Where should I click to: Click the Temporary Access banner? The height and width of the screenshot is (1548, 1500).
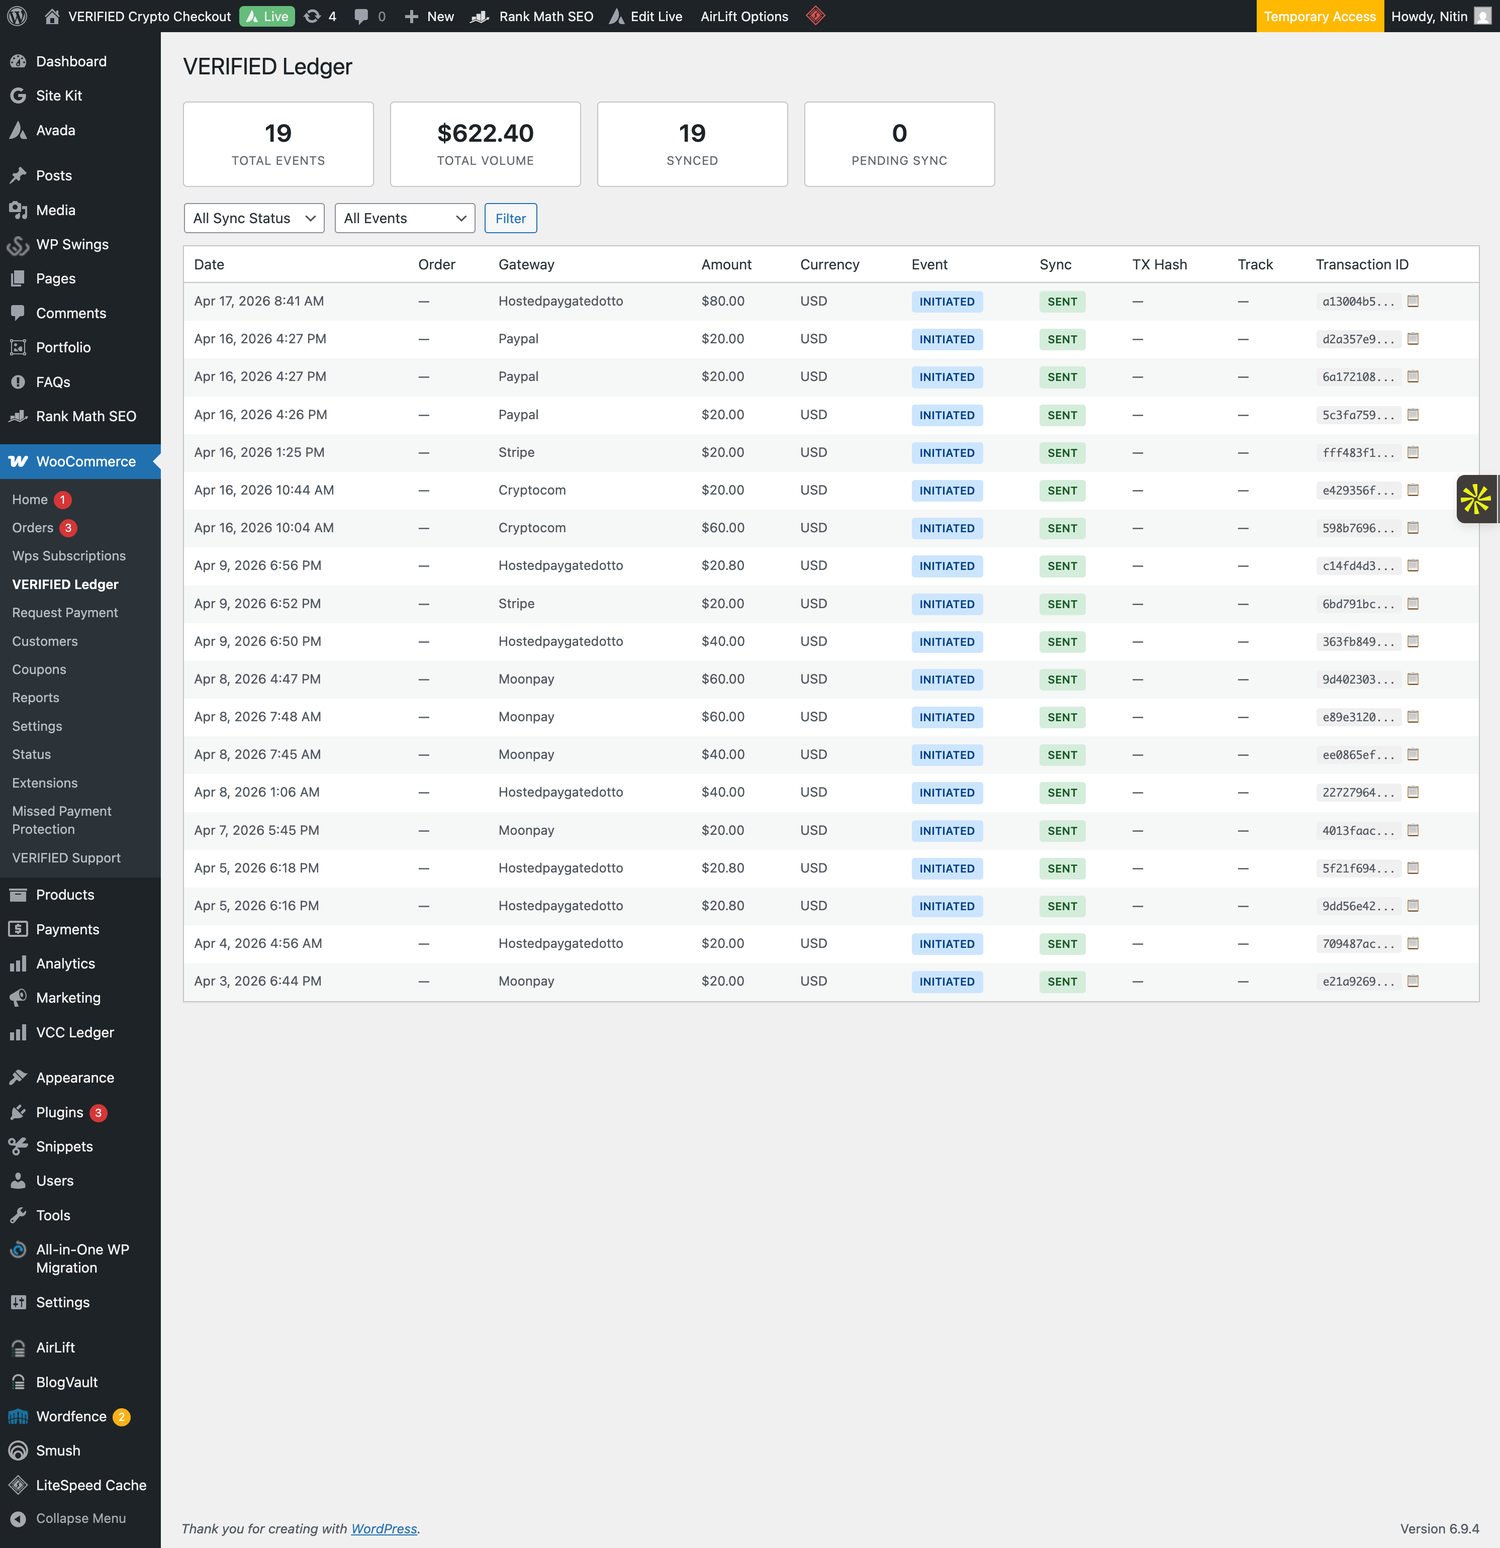(x=1319, y=16)
